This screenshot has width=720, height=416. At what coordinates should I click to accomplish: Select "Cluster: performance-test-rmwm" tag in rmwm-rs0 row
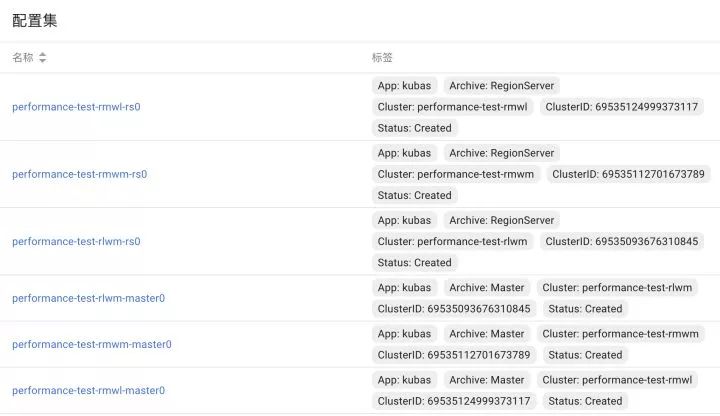[x=456, y=174]
